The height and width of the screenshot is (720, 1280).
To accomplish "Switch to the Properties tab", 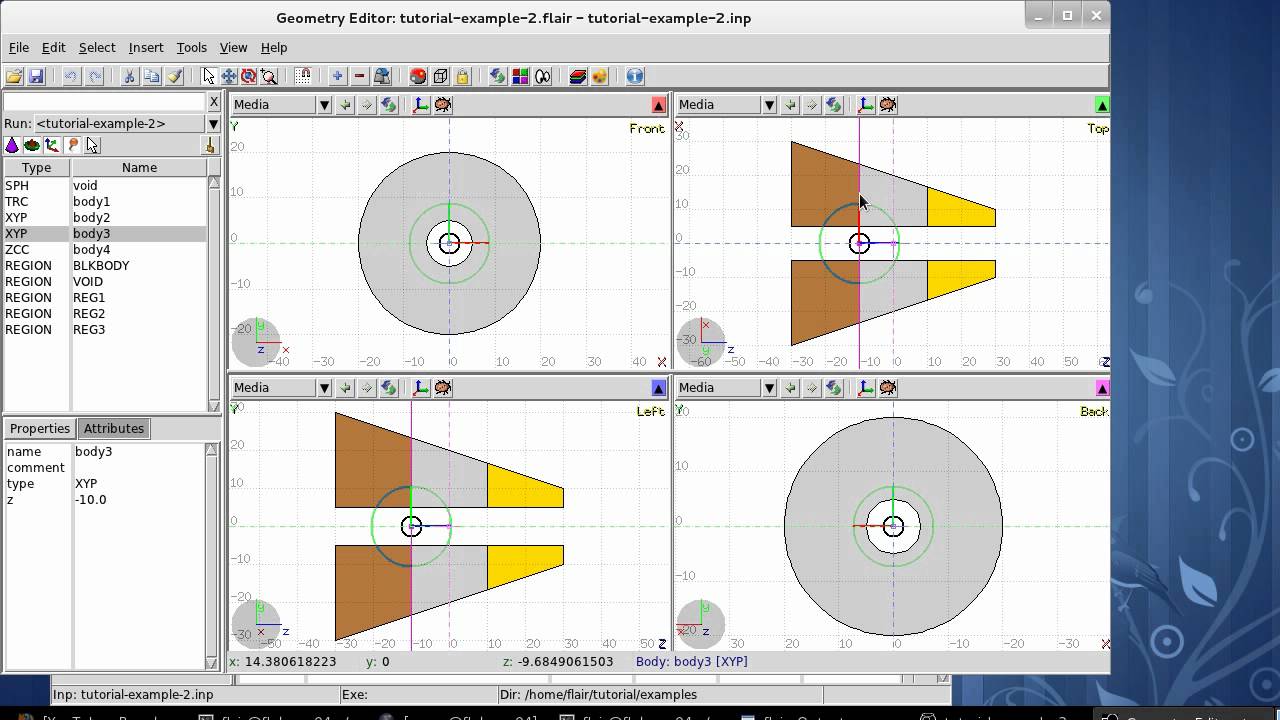I will [x=40, y=428].
